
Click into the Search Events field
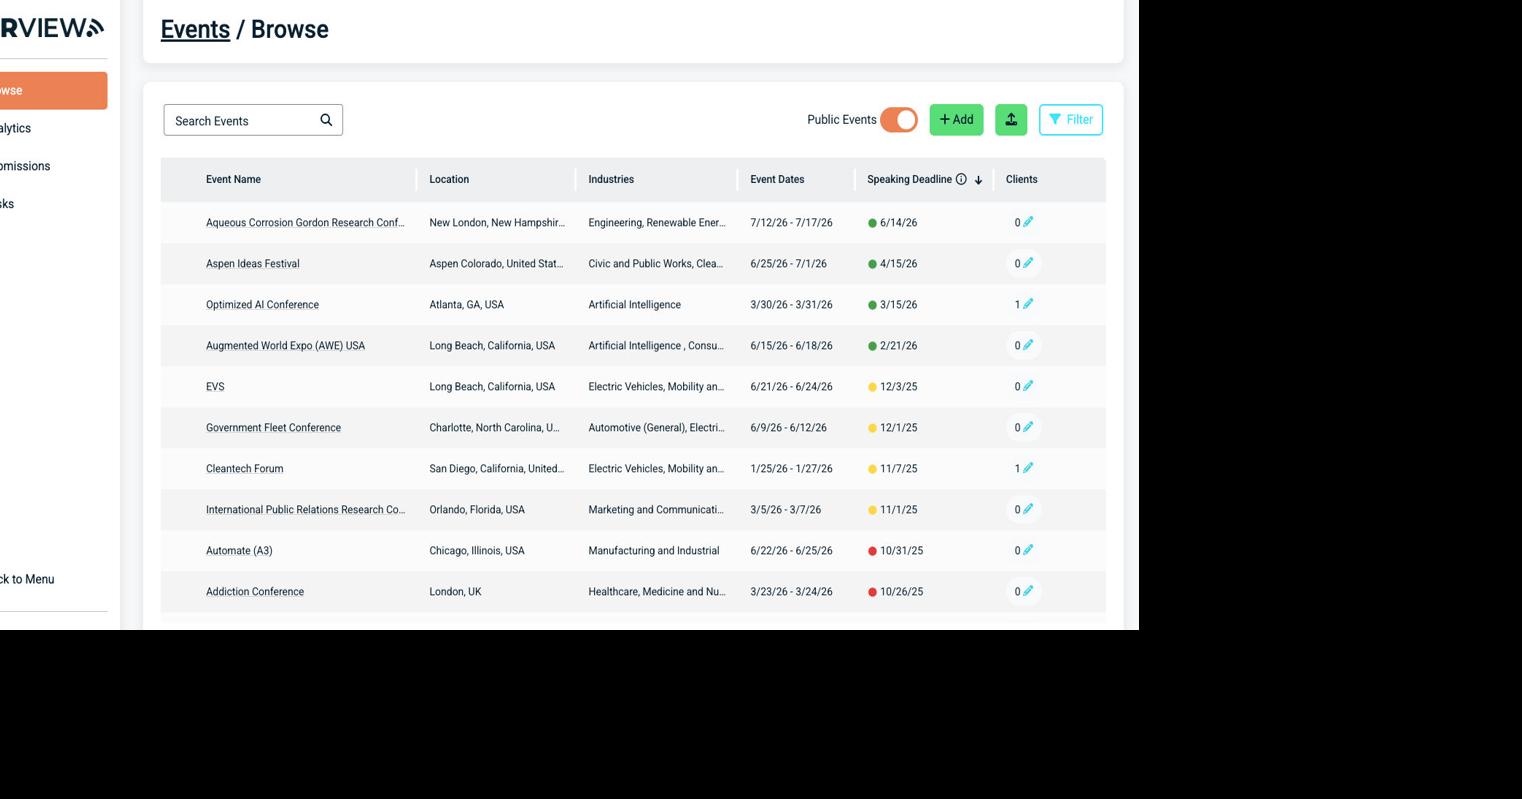[240, 121]
